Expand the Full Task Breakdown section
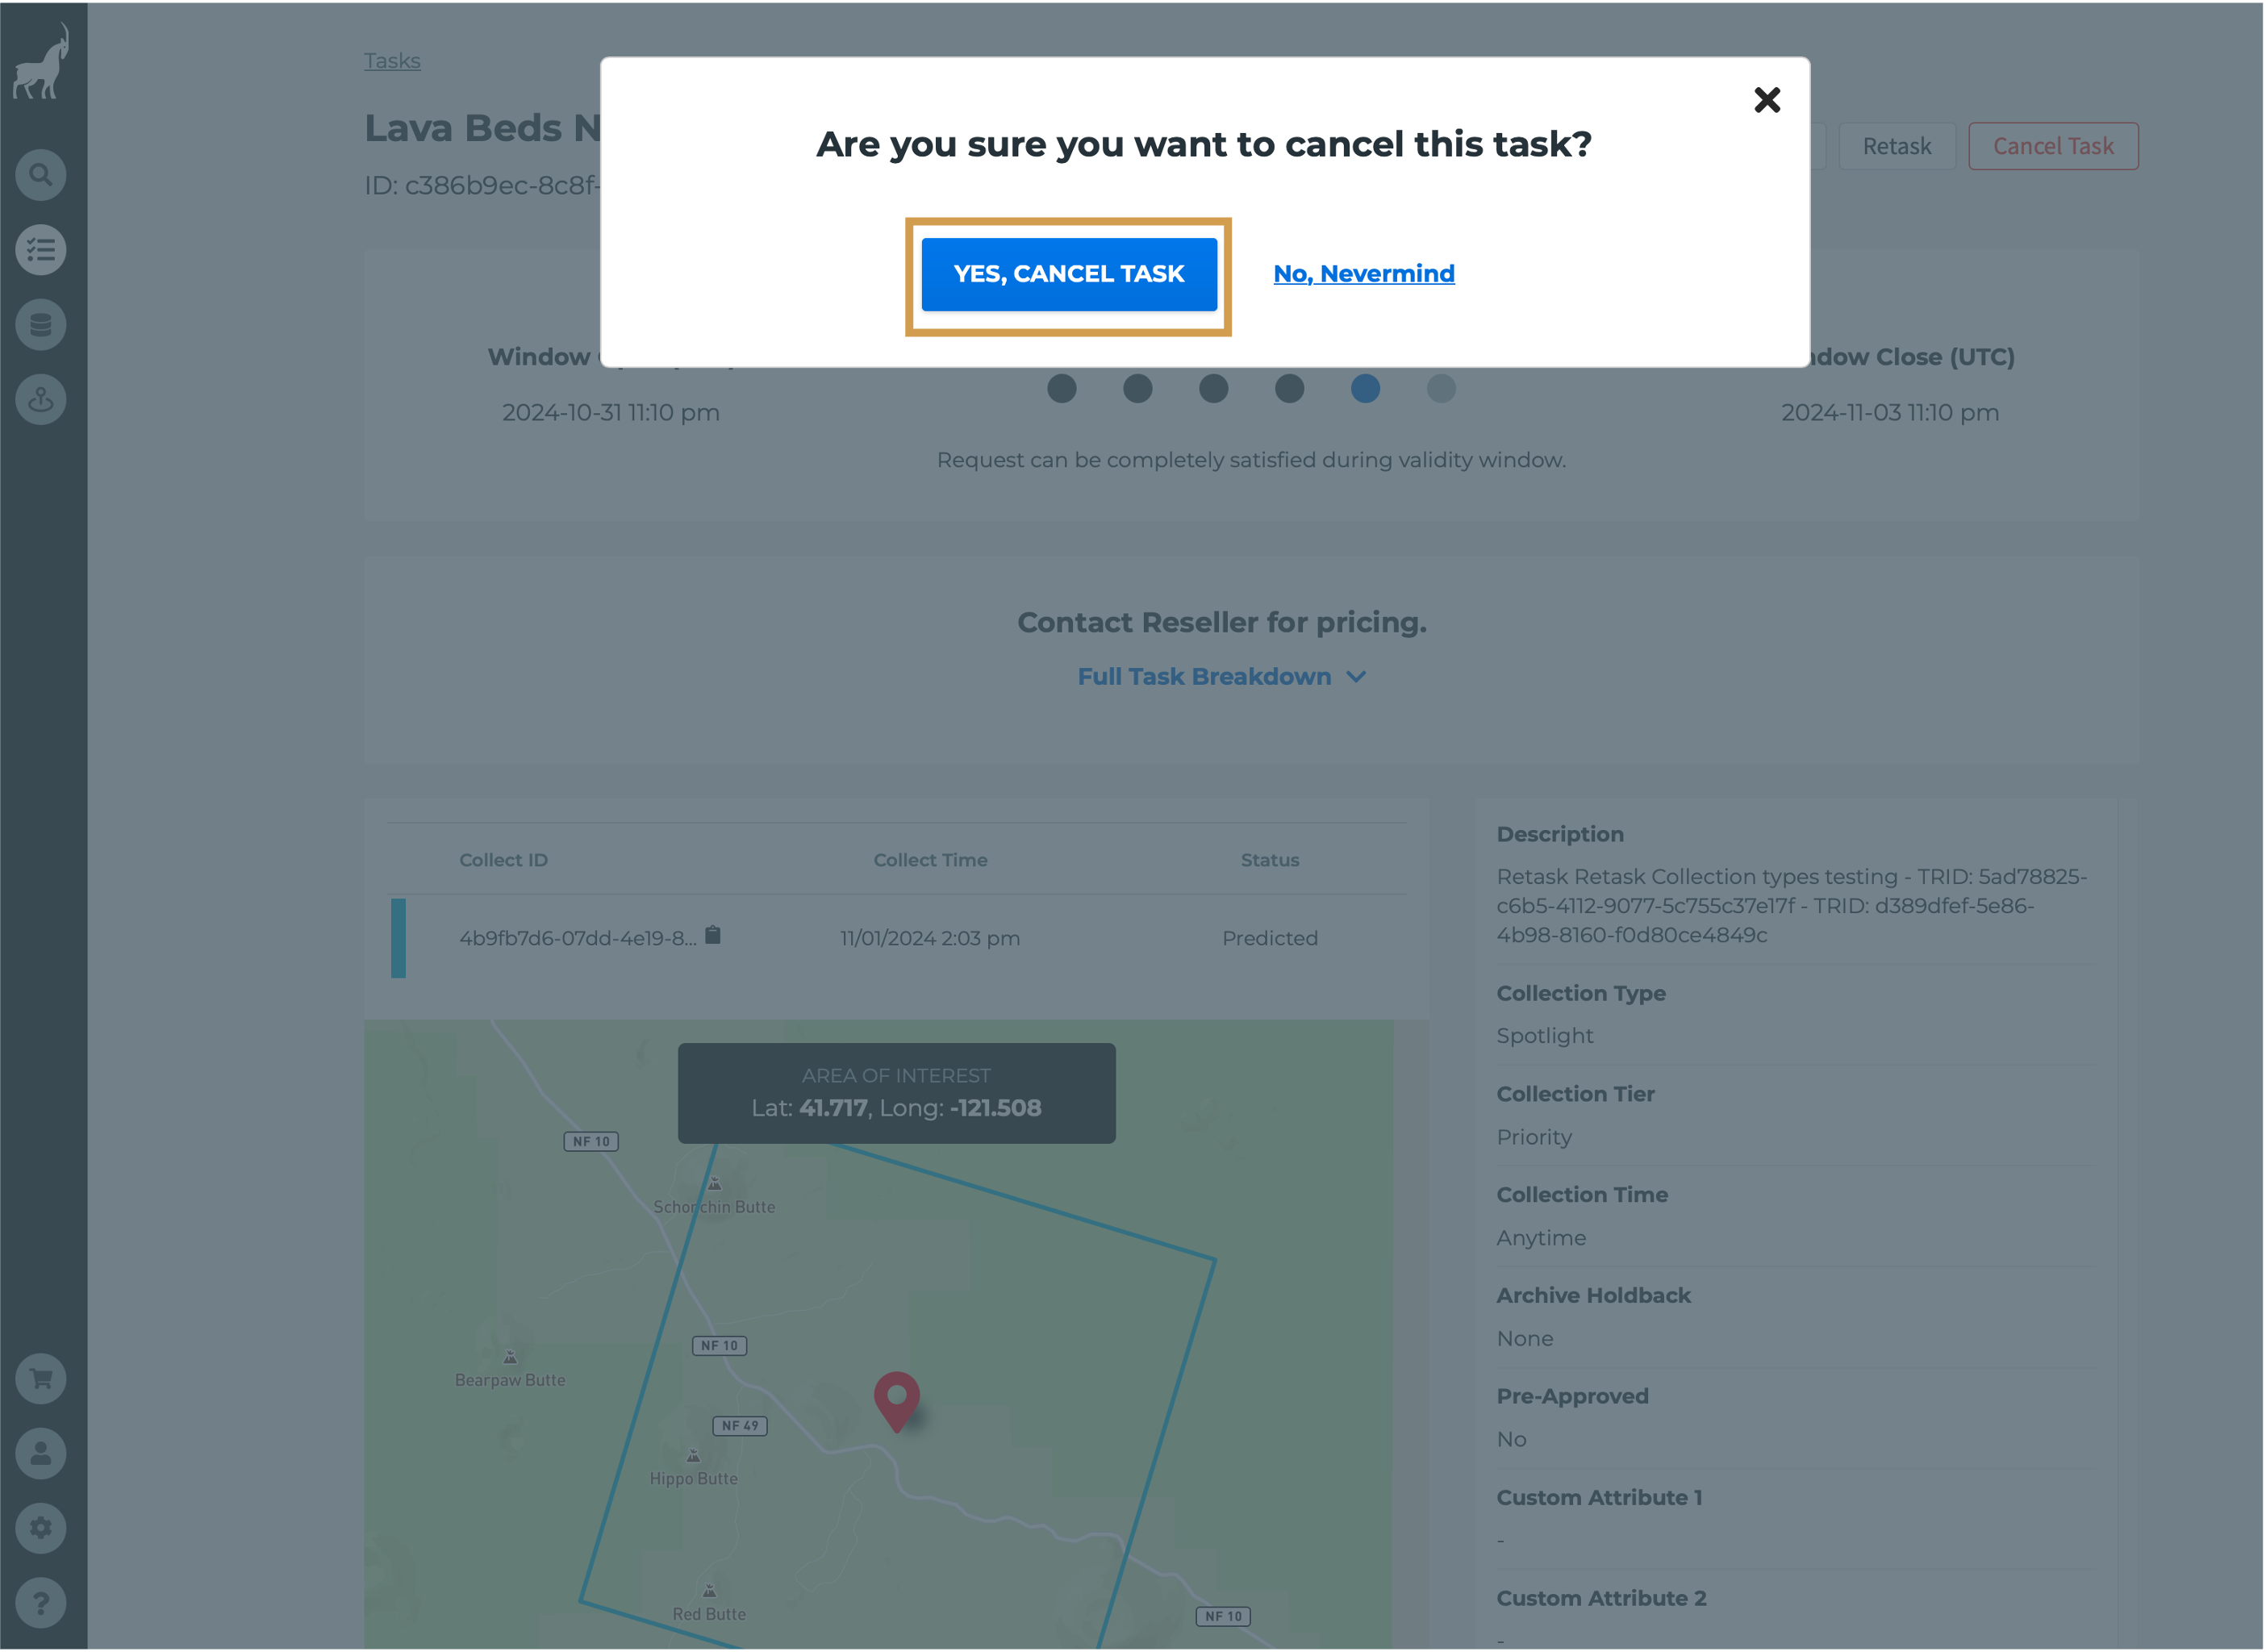Viewport: 2266px width, 1652px height. [1221, 677]
